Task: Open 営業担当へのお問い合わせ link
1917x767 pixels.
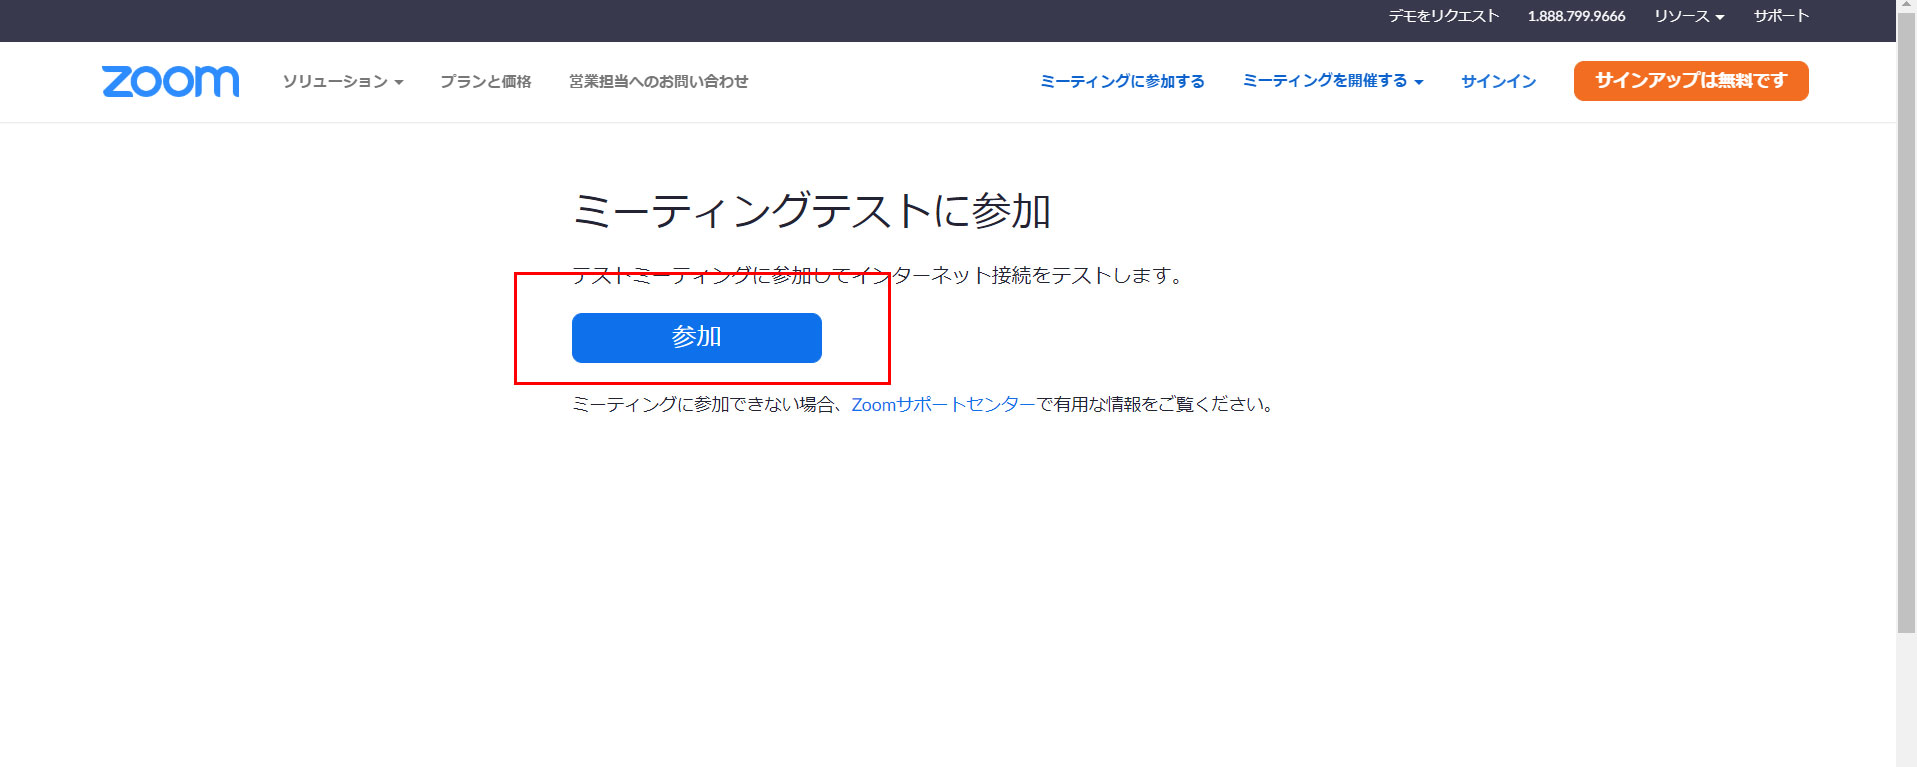Action: point(658,81)
